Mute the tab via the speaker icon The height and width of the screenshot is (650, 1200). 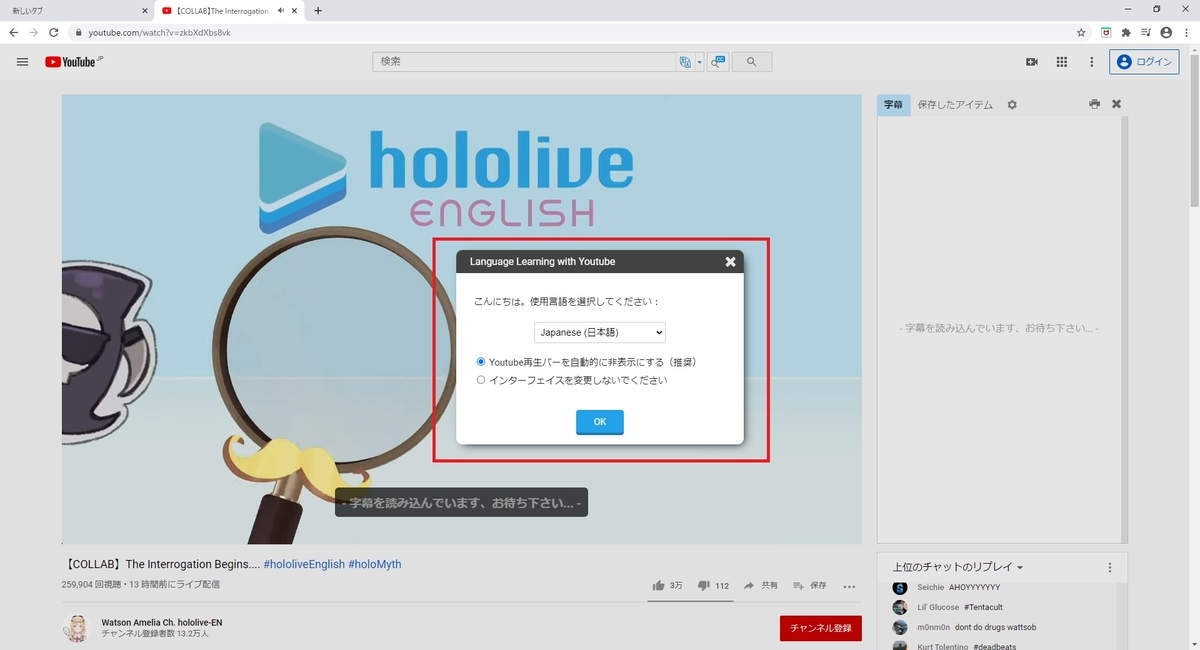coord(281,11)
